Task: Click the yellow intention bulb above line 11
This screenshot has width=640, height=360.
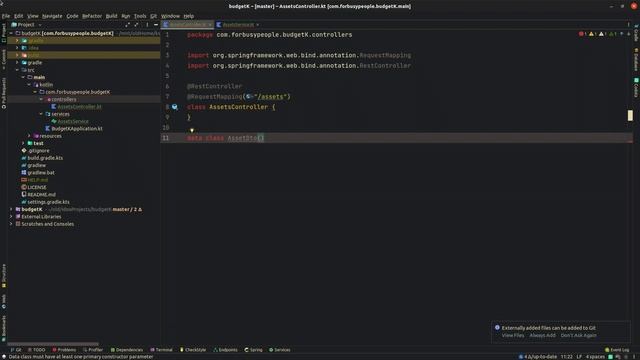Action: coord(192,131)
